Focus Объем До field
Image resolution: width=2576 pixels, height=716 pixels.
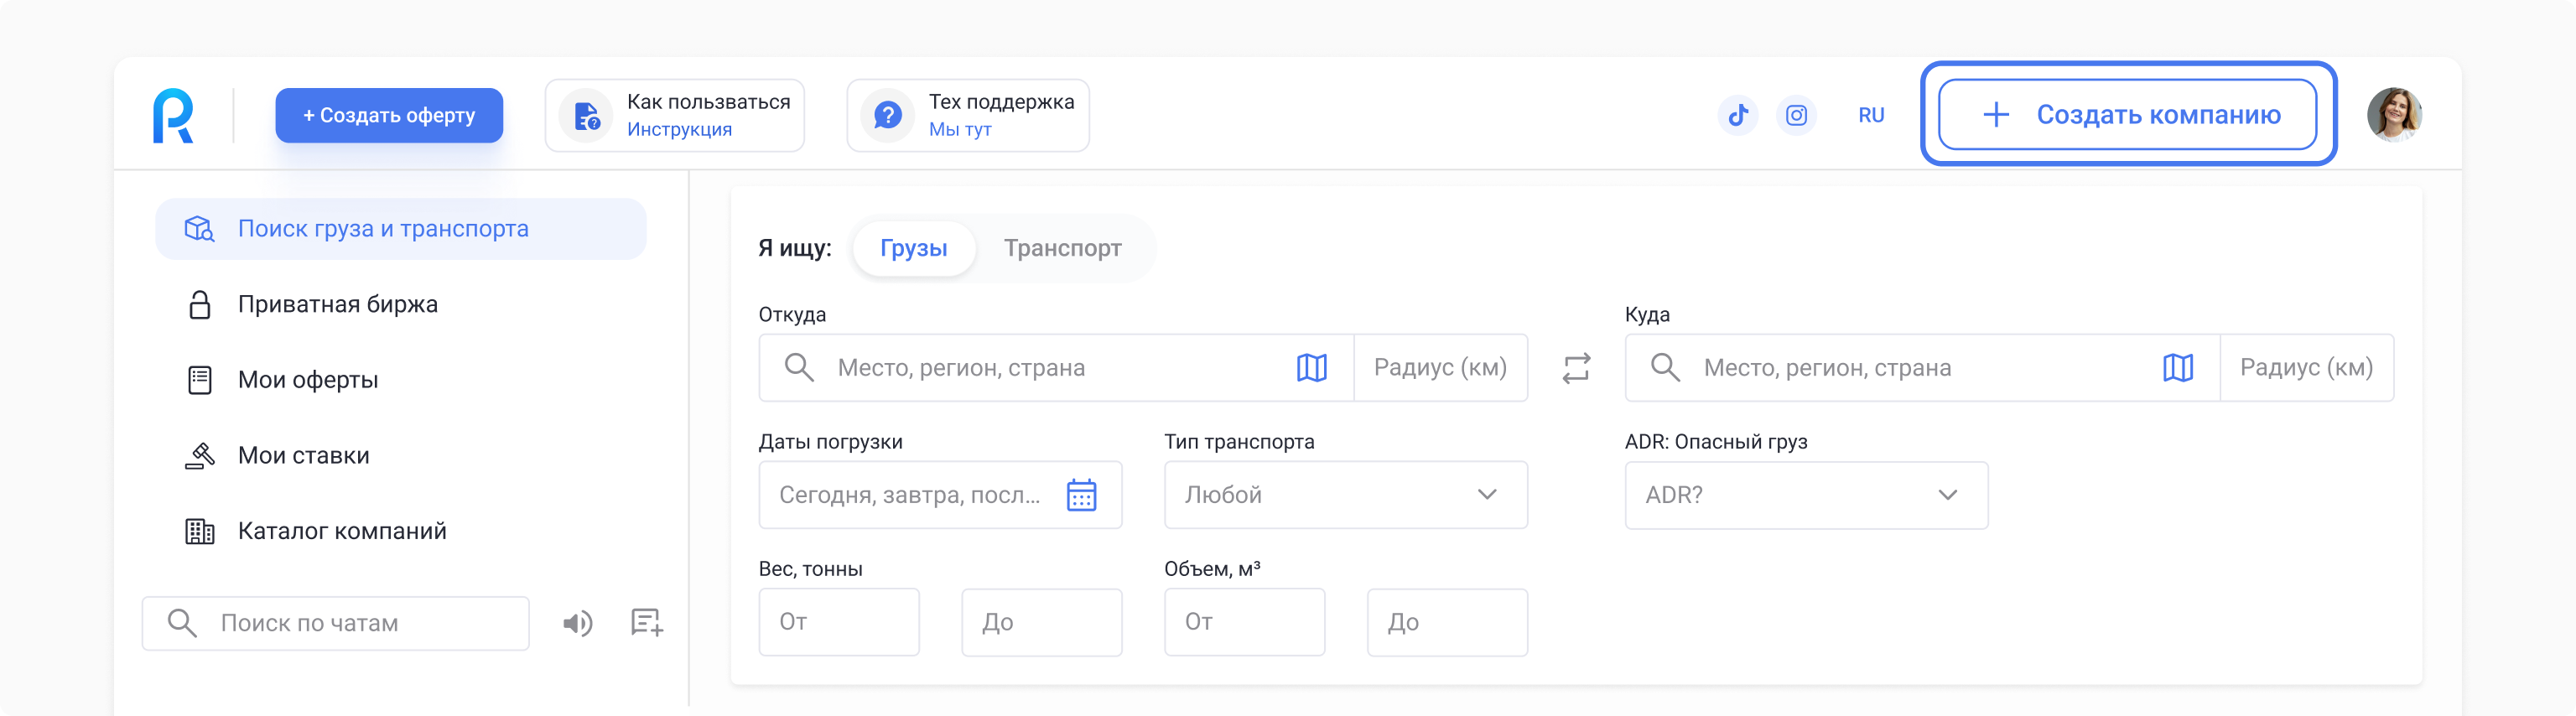tap(1447, 622)
